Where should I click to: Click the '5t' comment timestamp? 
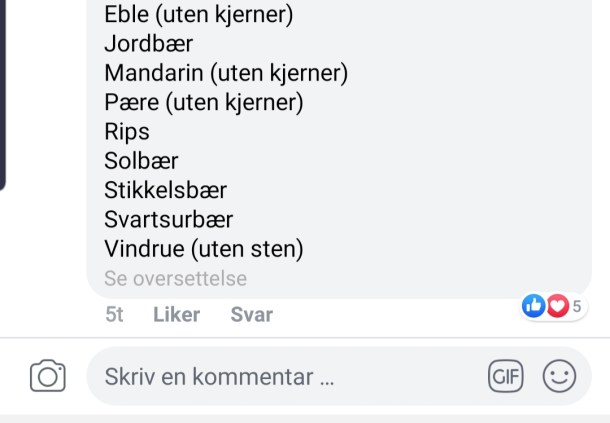click(114, 314)
